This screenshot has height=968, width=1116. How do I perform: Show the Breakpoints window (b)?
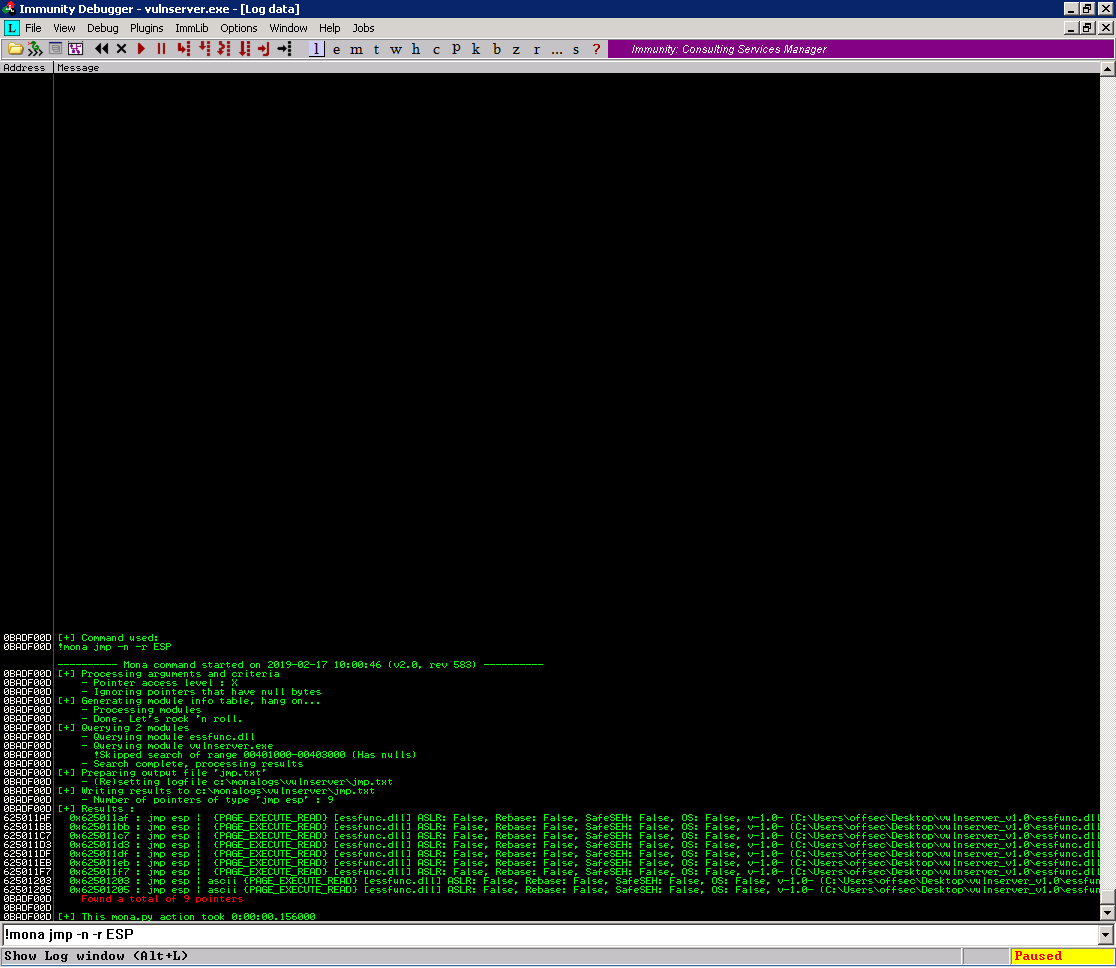(496, 48)
